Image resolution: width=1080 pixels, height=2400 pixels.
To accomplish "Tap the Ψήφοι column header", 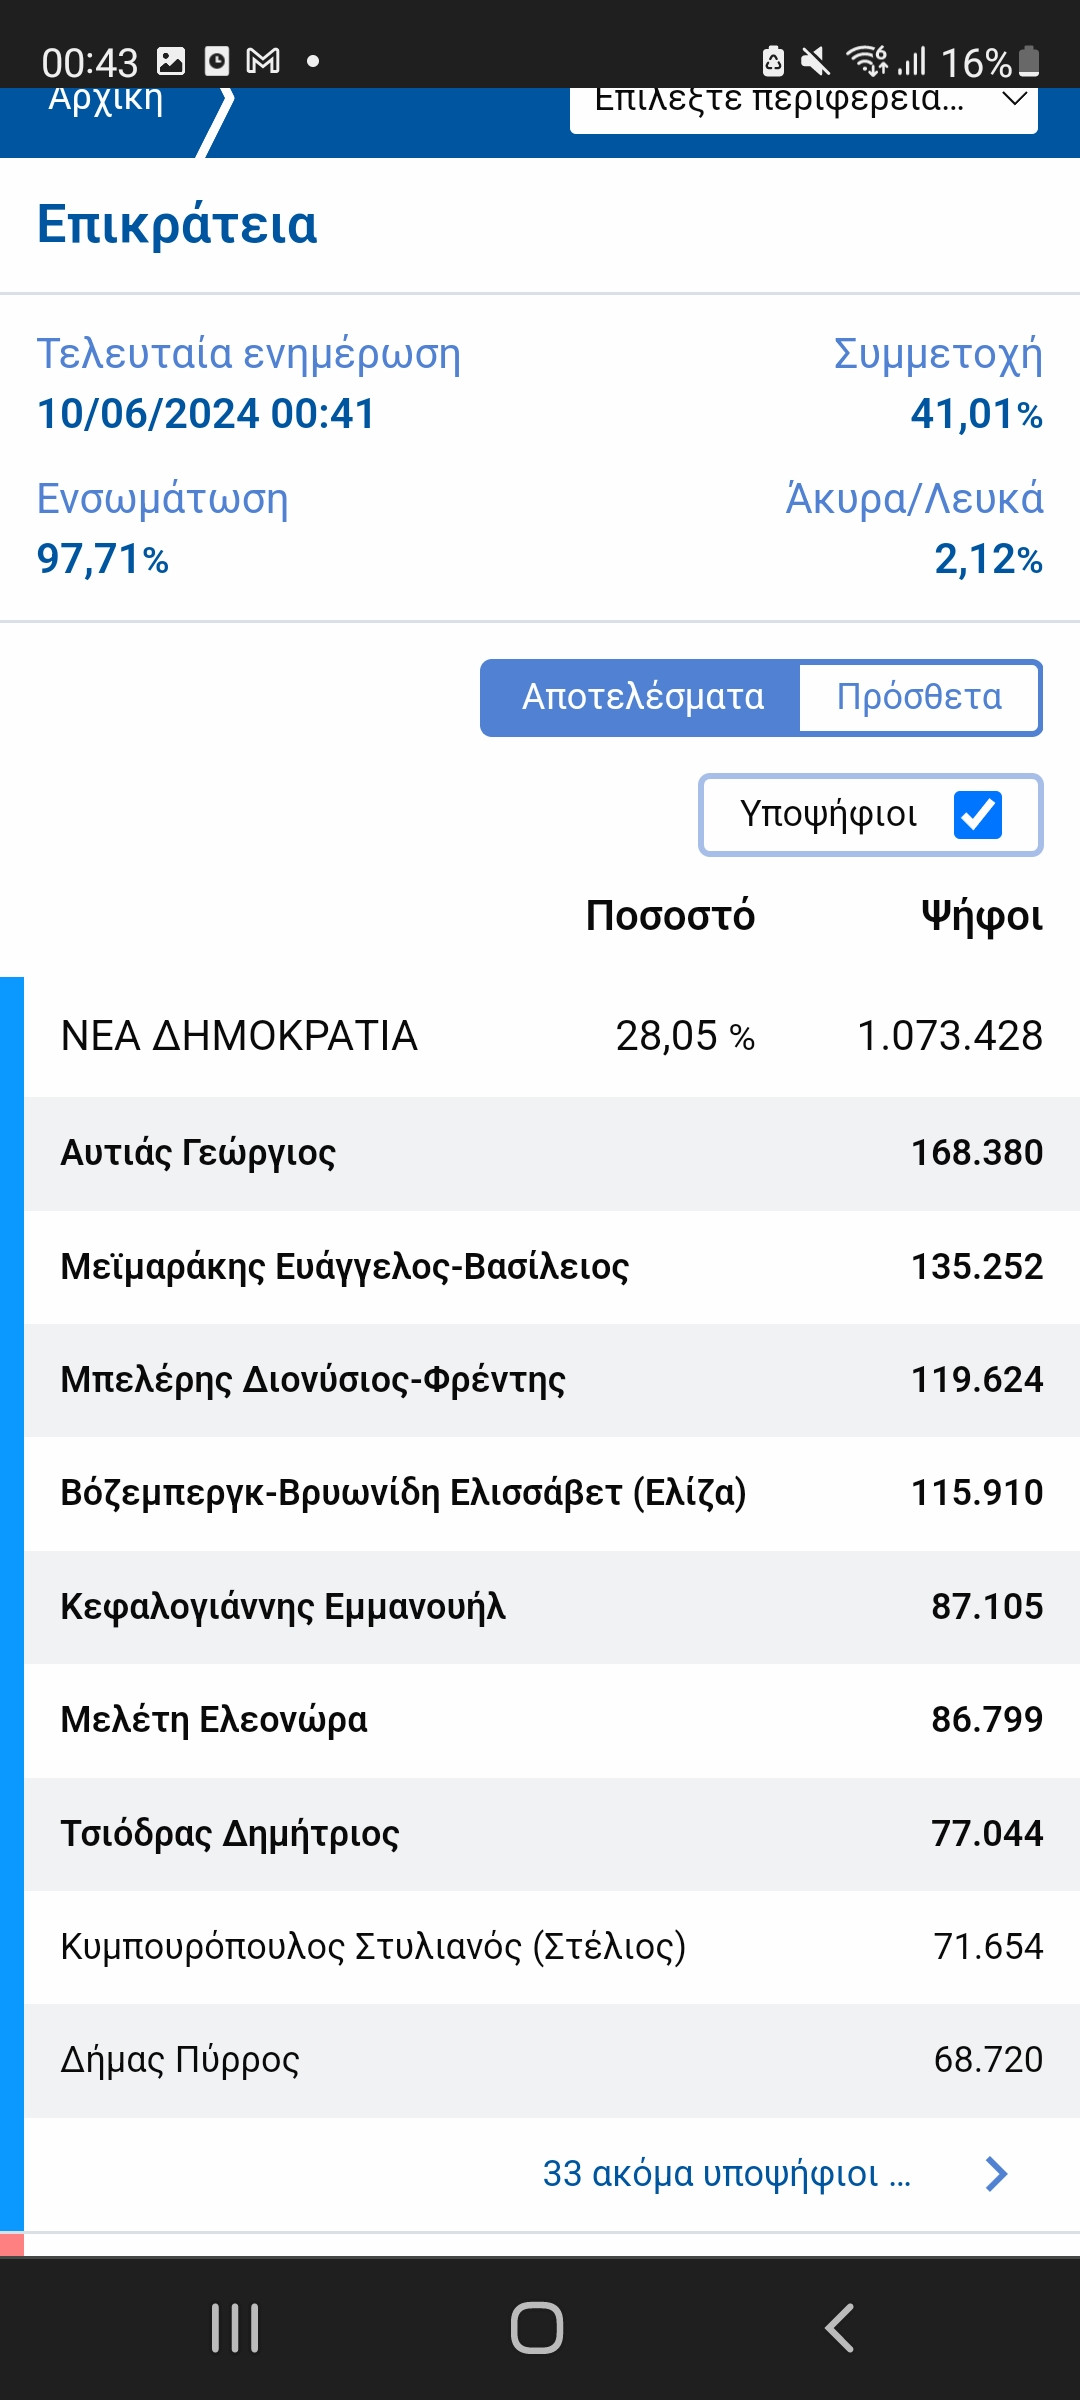I will (x=981, y=916).
